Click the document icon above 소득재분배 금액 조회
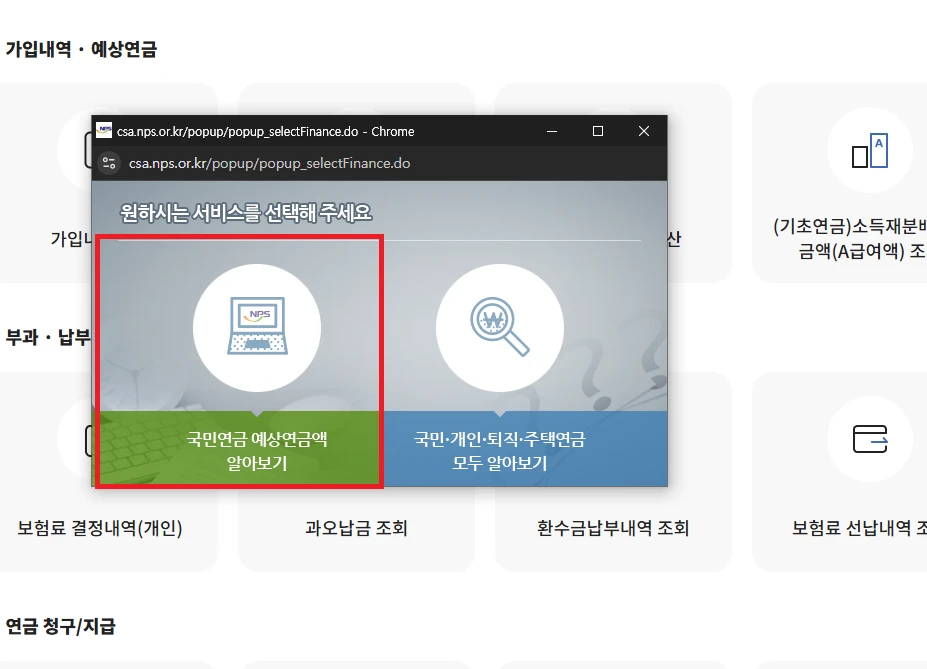 click(869, 152)
